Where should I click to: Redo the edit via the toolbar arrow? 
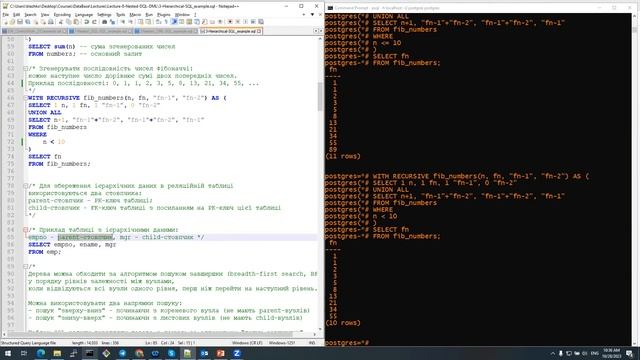[94, 22]
